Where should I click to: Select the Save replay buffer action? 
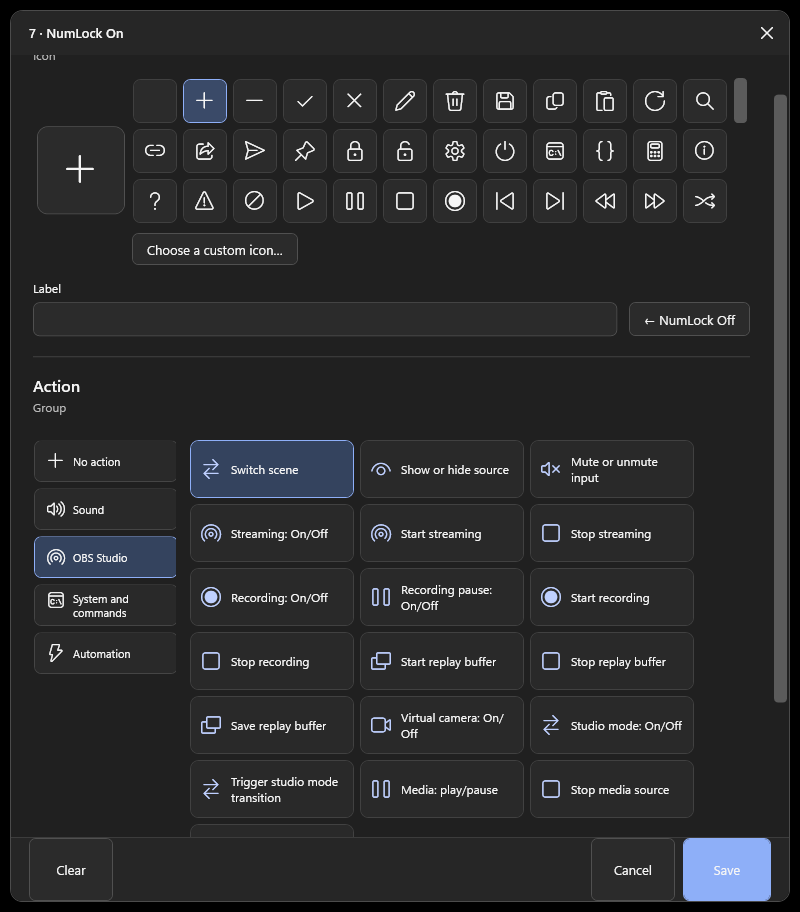click(272, 725)
